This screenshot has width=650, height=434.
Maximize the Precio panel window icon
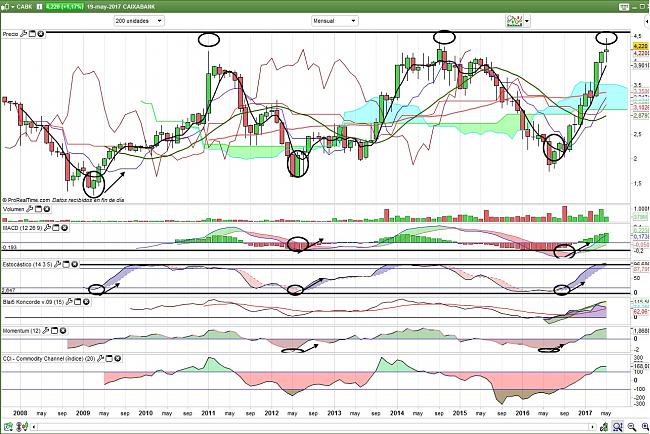[x=32, y=34]
